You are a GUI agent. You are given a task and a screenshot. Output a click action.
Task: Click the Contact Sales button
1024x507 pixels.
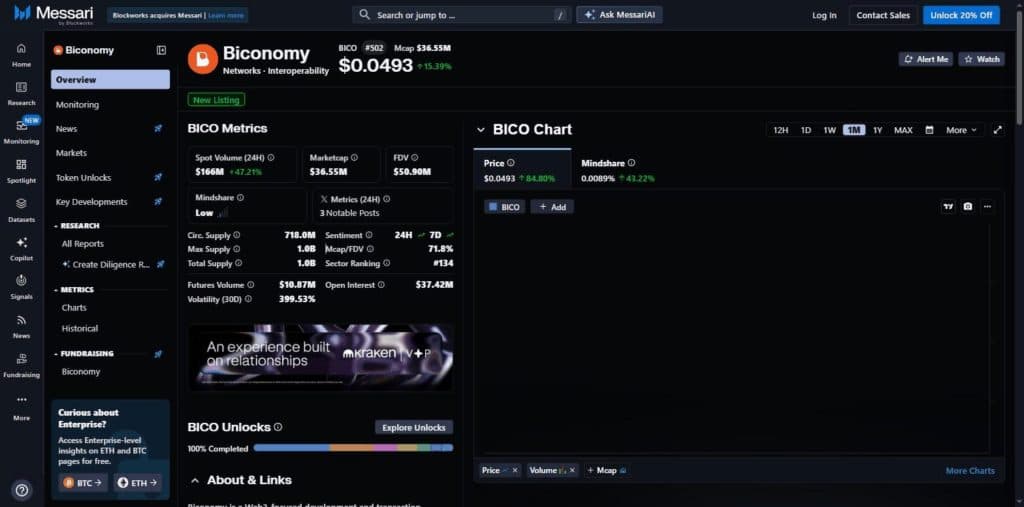pos(883,15)
